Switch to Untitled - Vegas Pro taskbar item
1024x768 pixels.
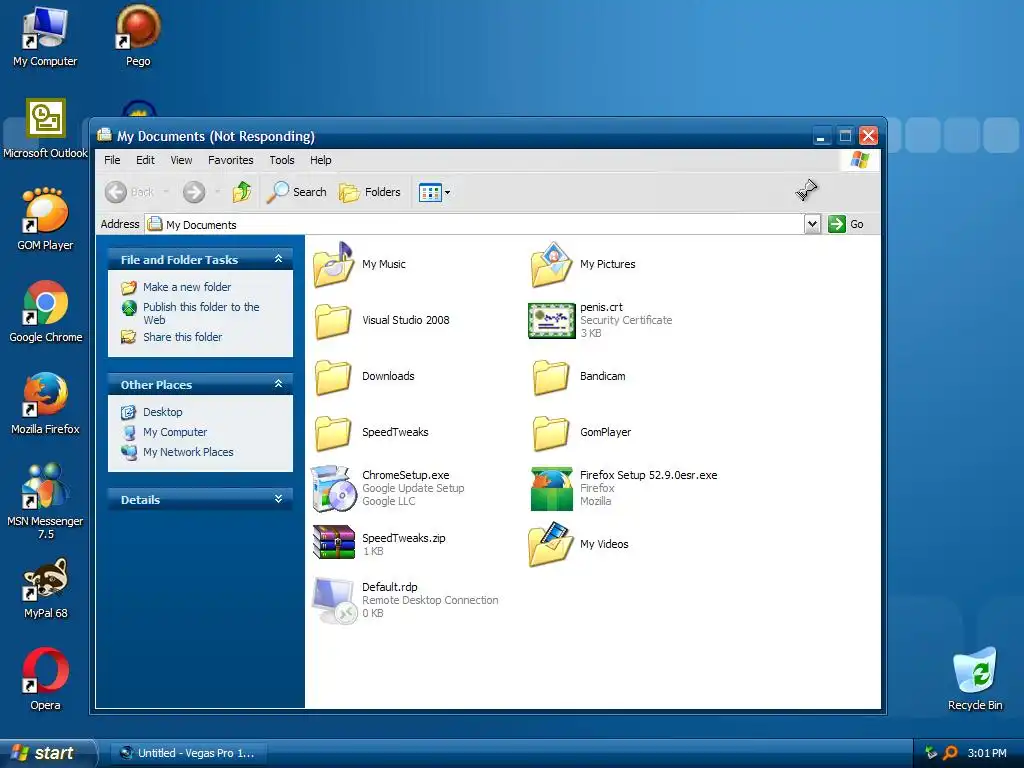[x=188, y=753]
